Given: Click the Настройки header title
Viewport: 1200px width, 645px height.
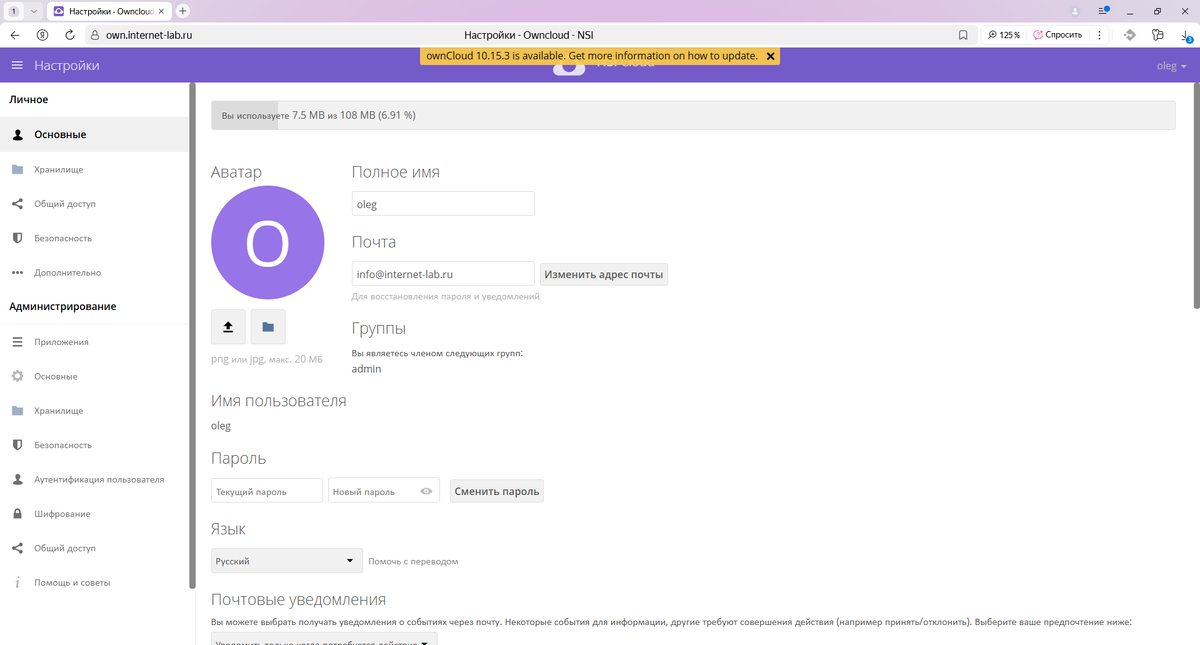Looking at the screenshot, I should [x=66, y=65].
